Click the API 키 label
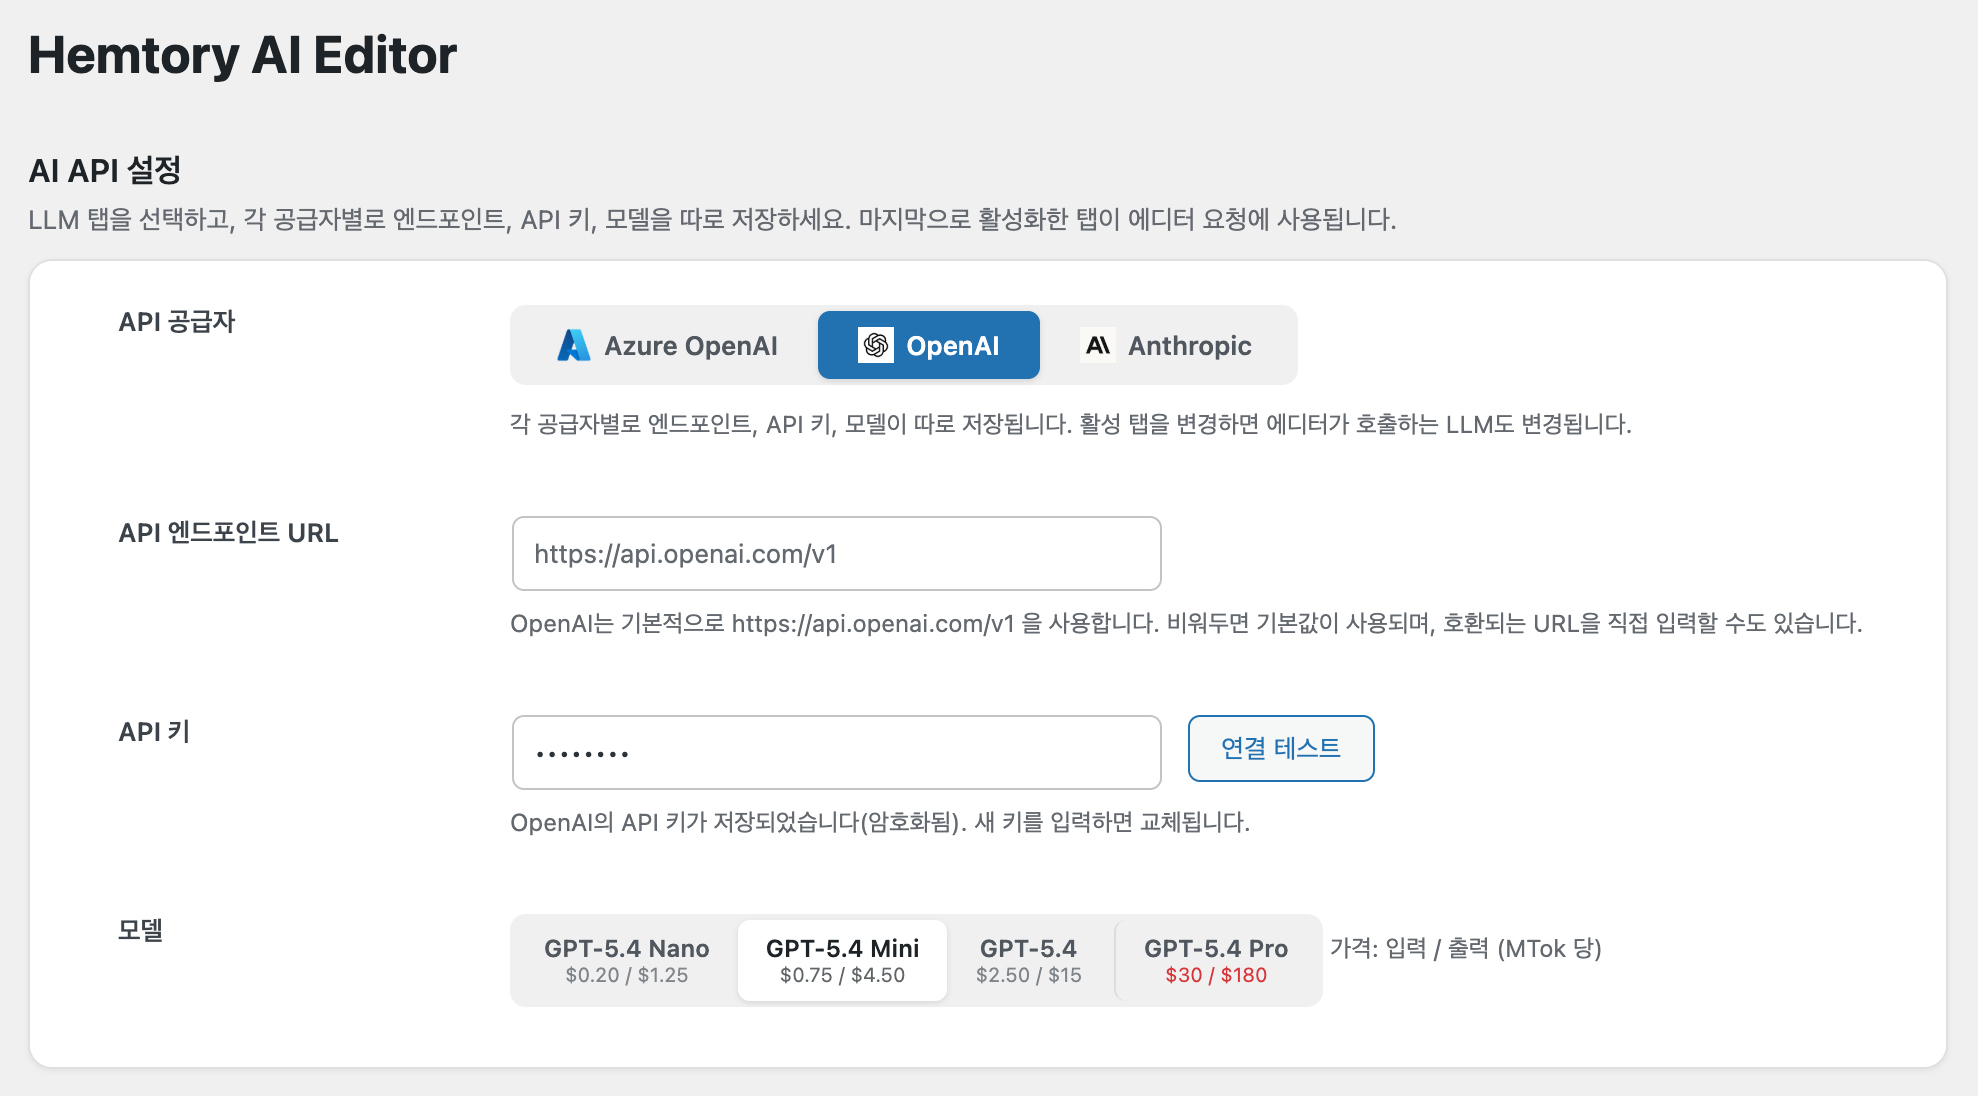 [154, 732]
